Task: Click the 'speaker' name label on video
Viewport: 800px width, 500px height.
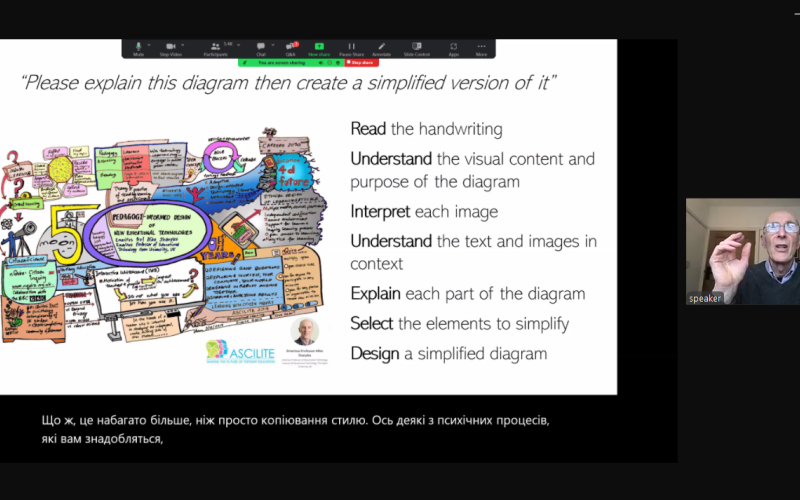Action: coord(705,298)
